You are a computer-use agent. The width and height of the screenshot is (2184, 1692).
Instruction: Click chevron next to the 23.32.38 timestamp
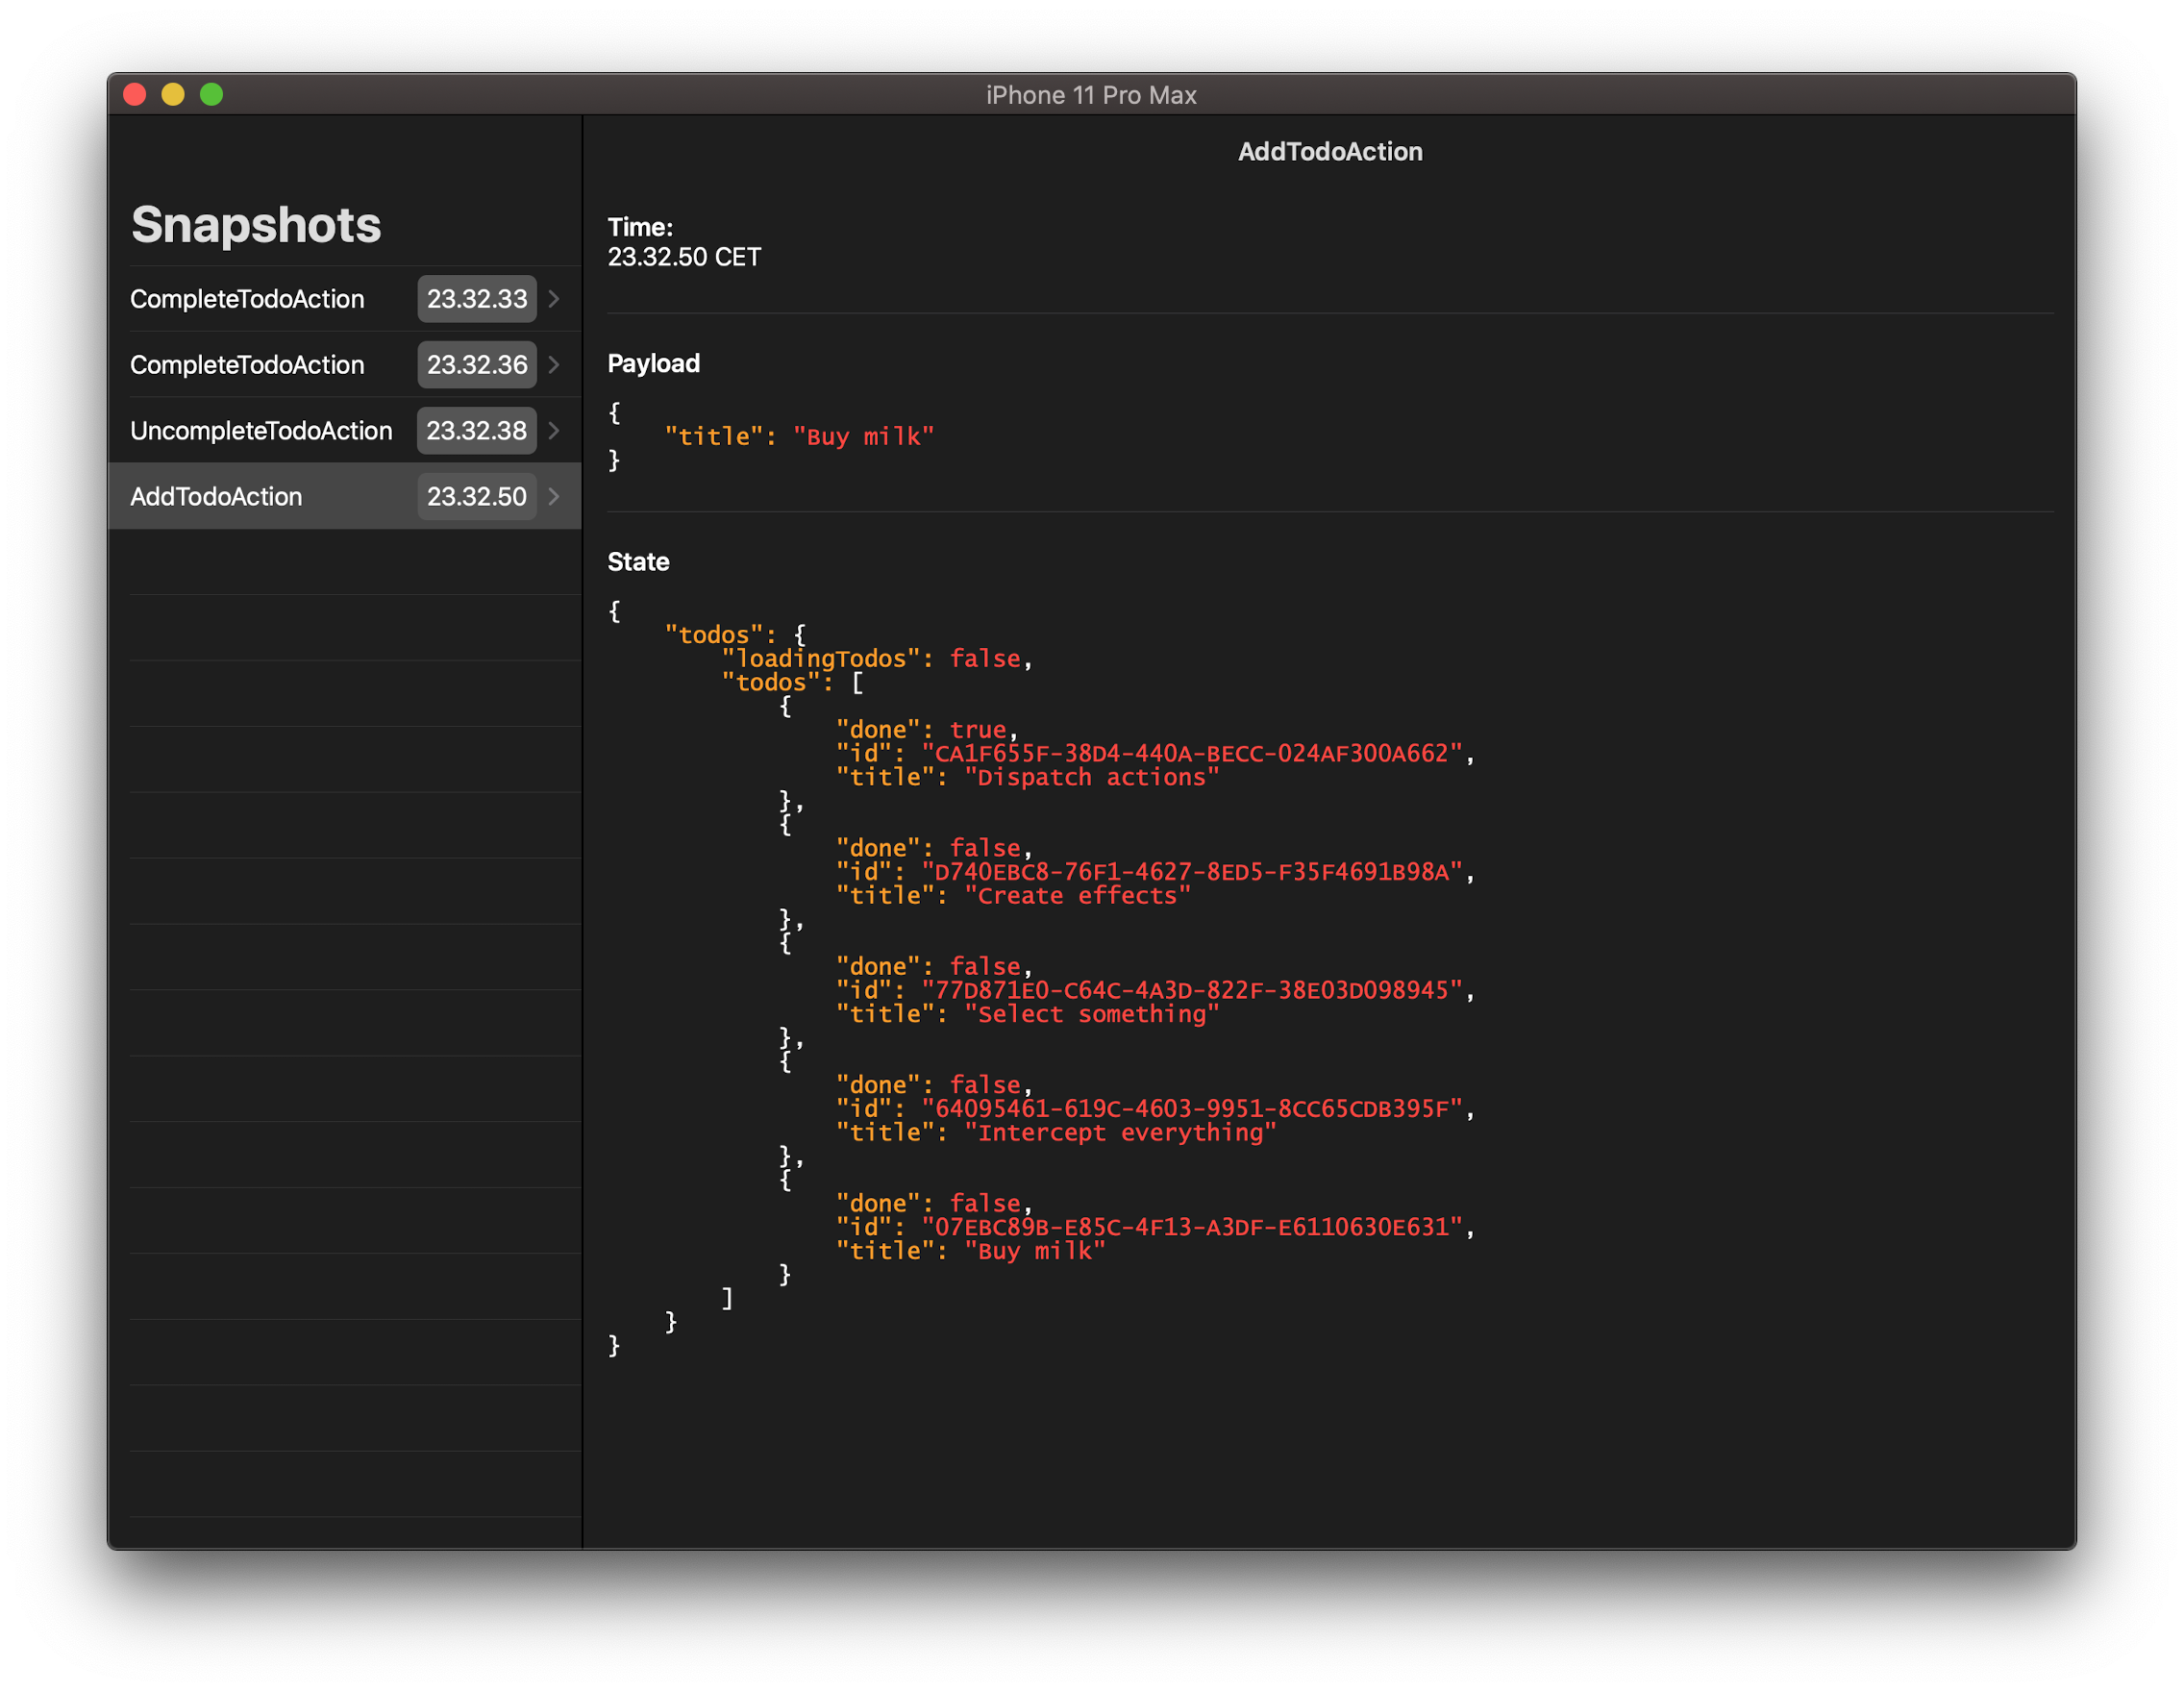(x=554, y=431)
